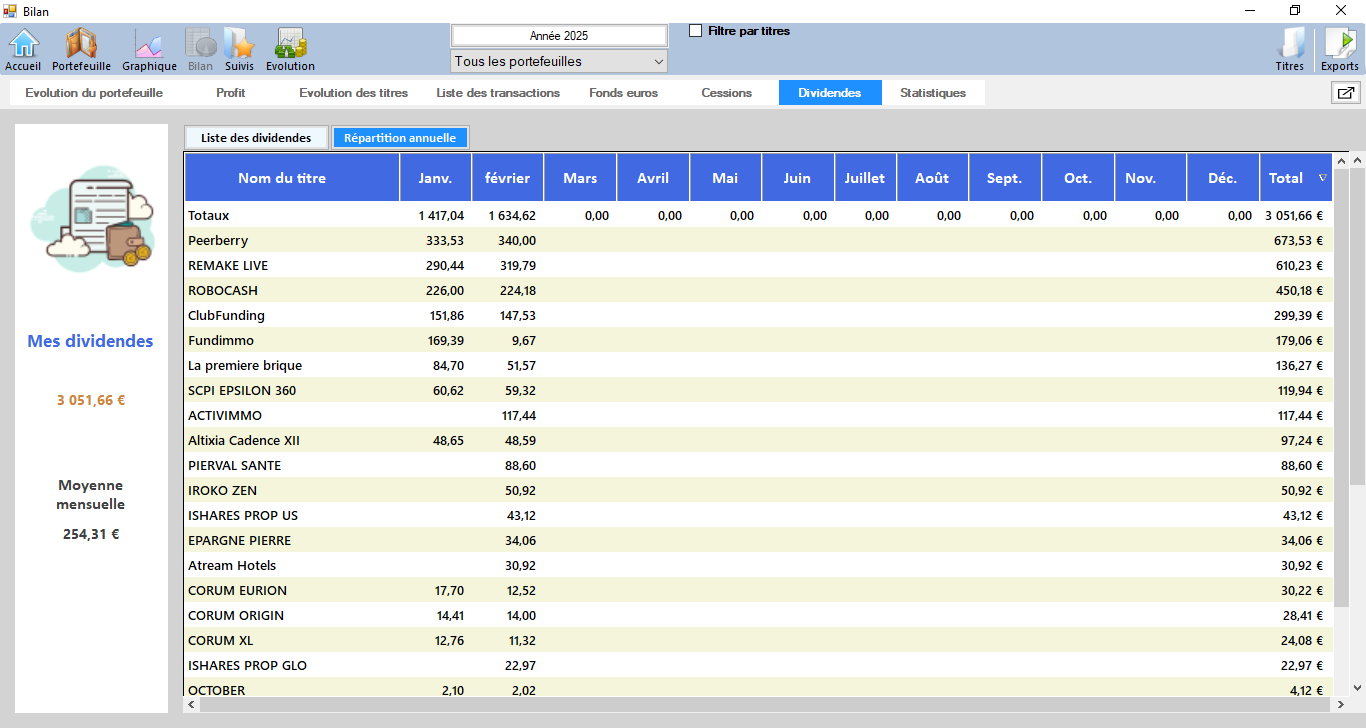Click the Avril column header
The image size is (1366, 728).
(653, 178)
